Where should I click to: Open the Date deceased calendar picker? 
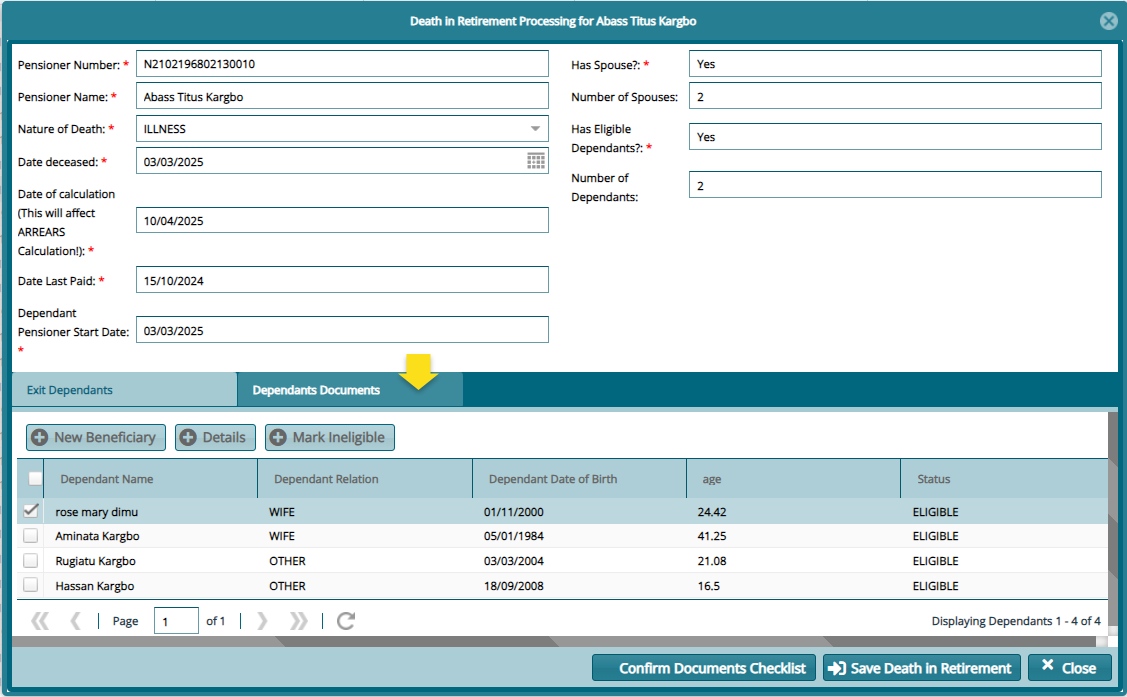pos(536,161)
